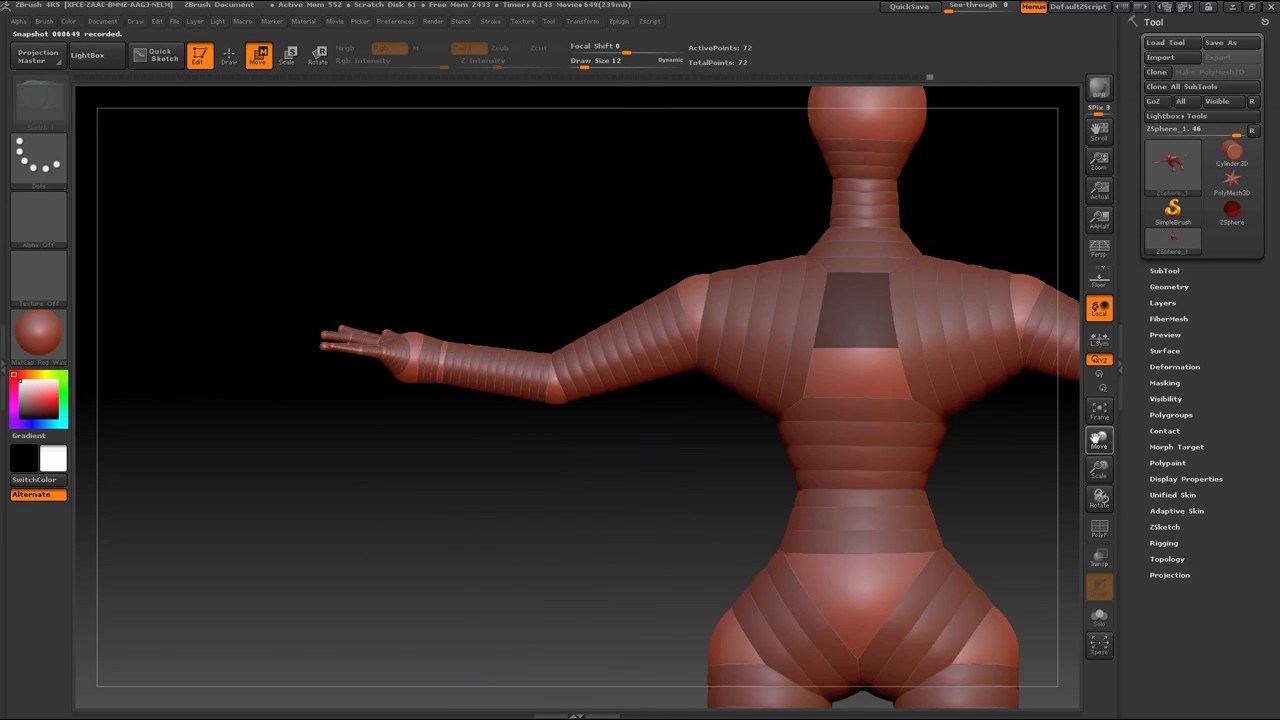Activate the Edit mode button

(x=199, y=56)
